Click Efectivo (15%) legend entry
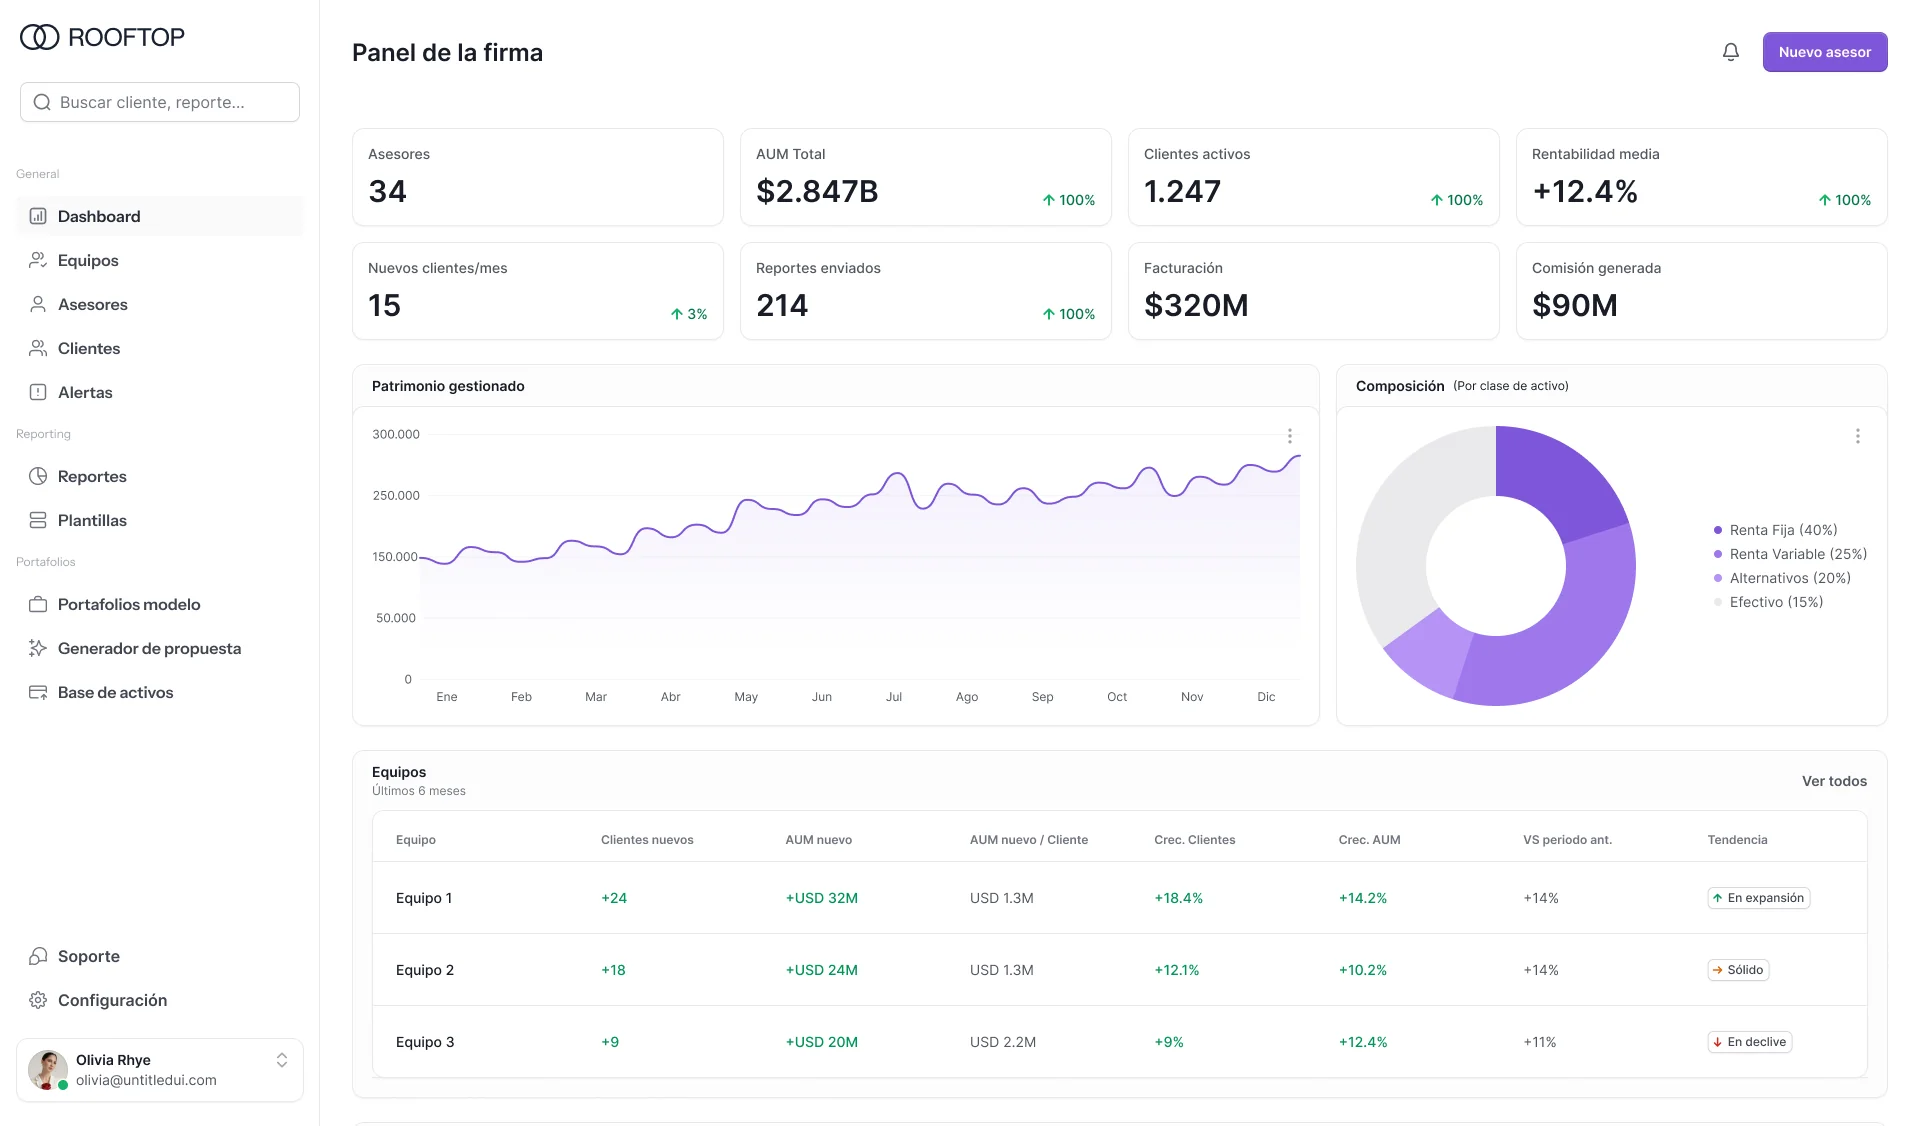Image resolution: width=1920 pixels, height=1126 pixels. [1768, 602]
